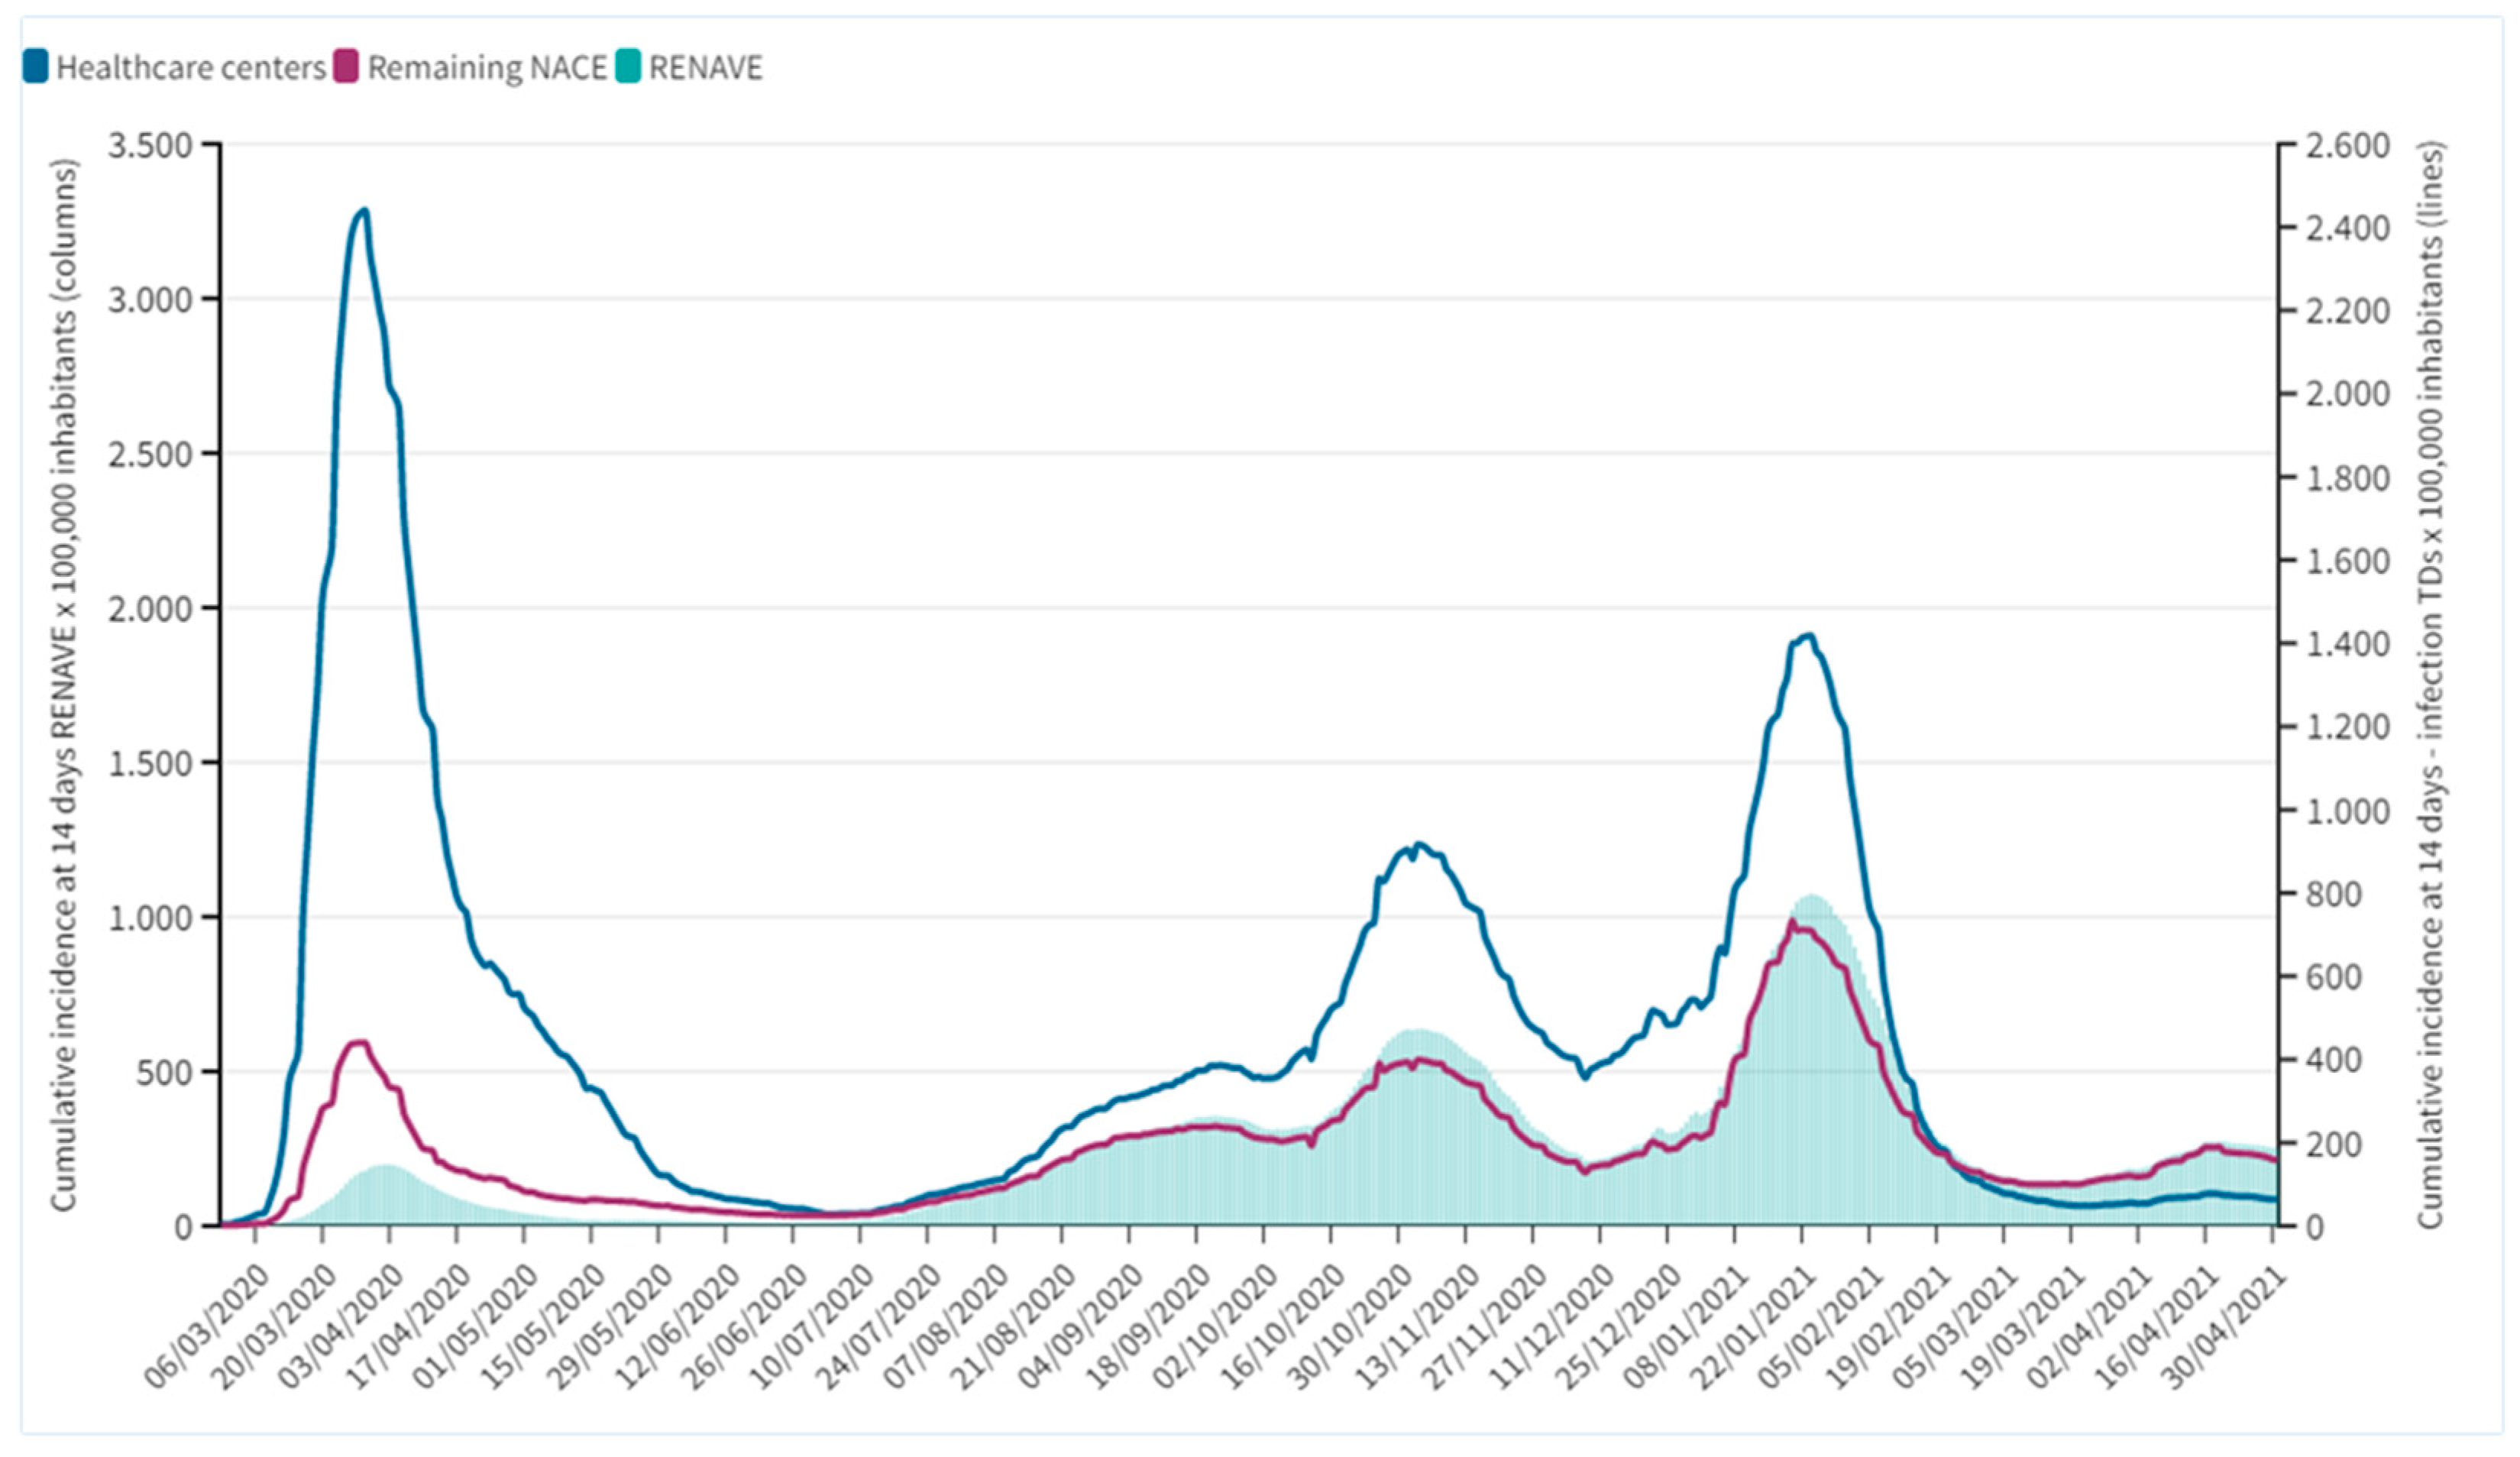
Task: Click the 1.000 left axis tick label
Action: tap(150, 917)
